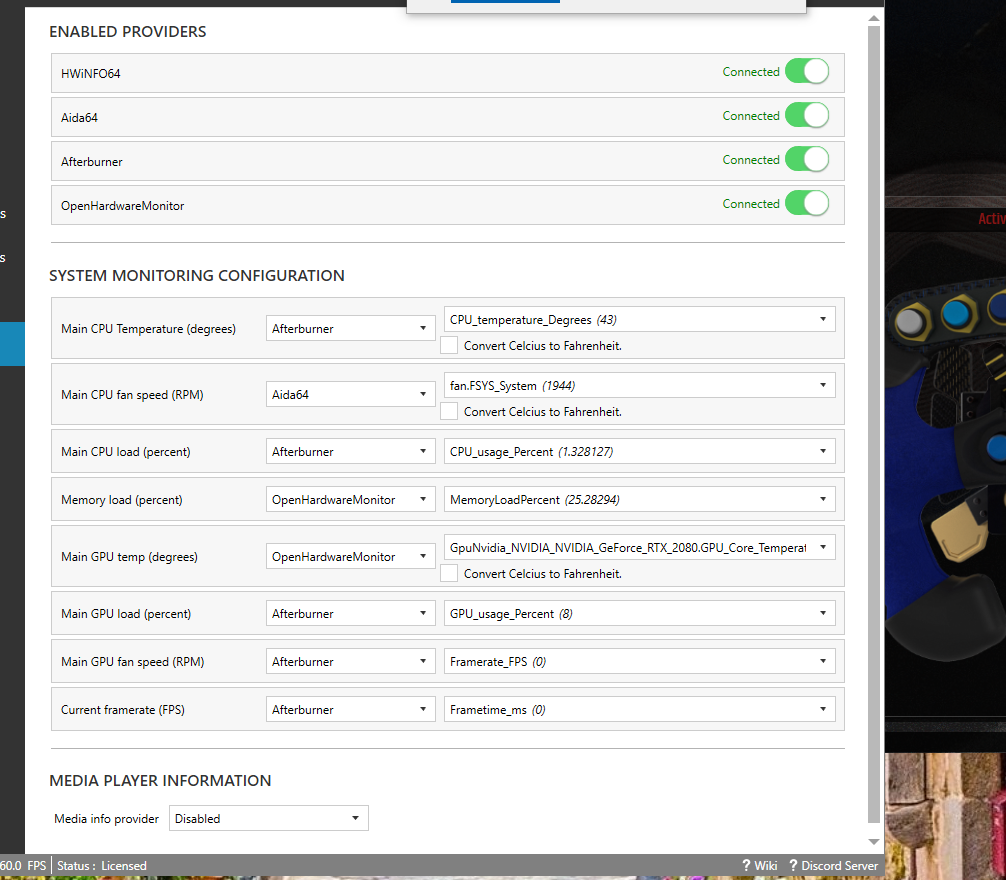Open GpuNvidia GPU_Core_Temperature sensor dropdown
Screen dimensions: 1006x880
(639, 547)
